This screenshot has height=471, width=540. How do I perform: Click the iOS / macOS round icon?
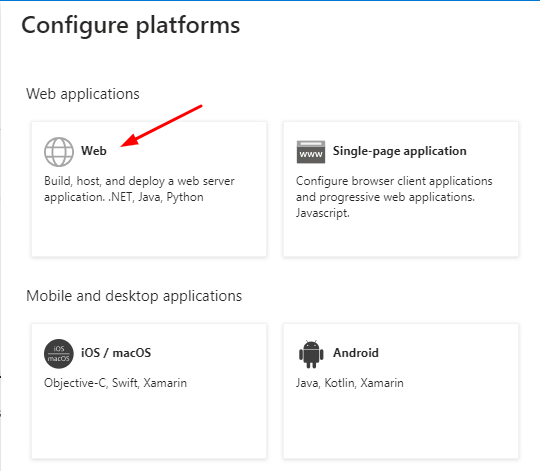coord(59,354)
